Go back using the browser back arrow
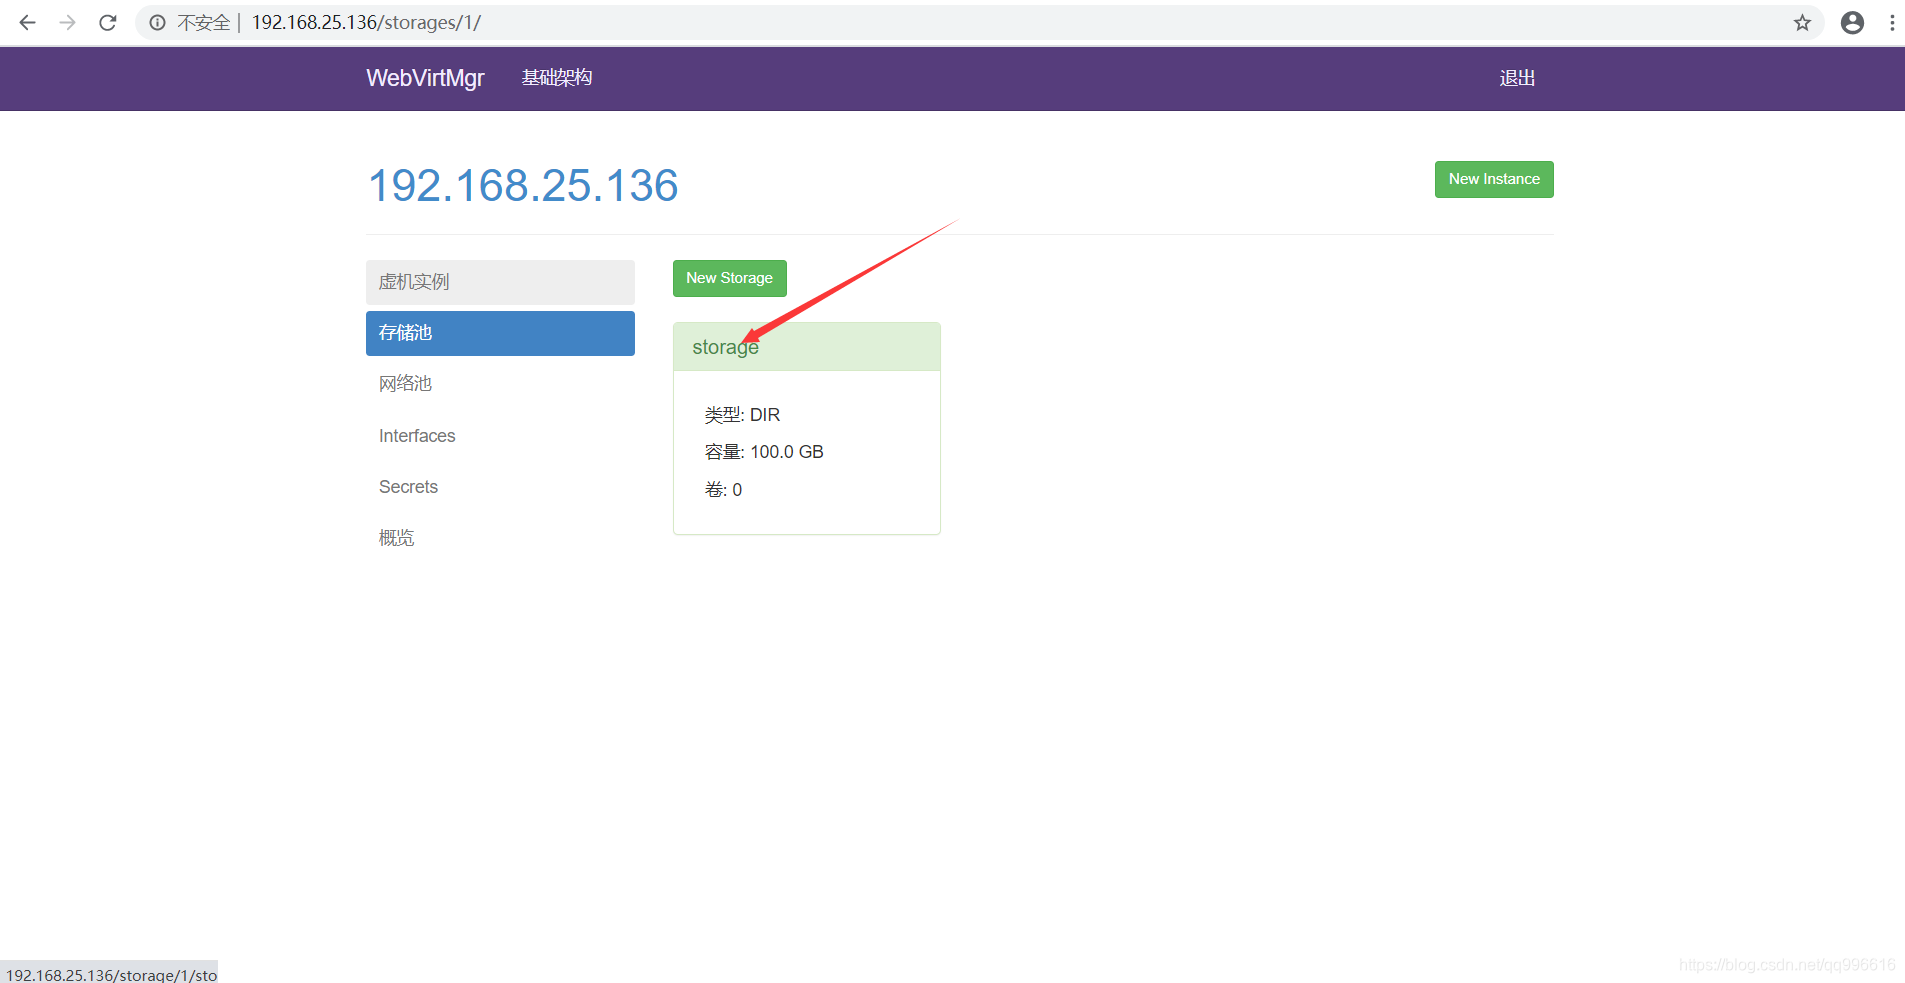This screenshot has width=1905, height=983. click(27, 22)
